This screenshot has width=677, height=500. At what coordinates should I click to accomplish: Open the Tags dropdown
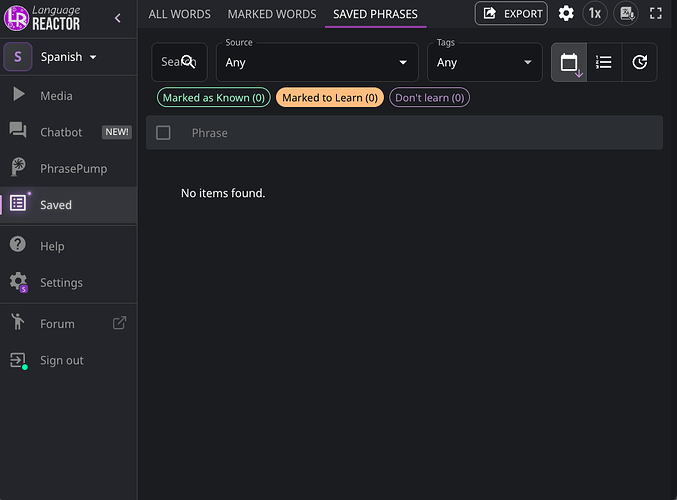(x=484, y=62)
